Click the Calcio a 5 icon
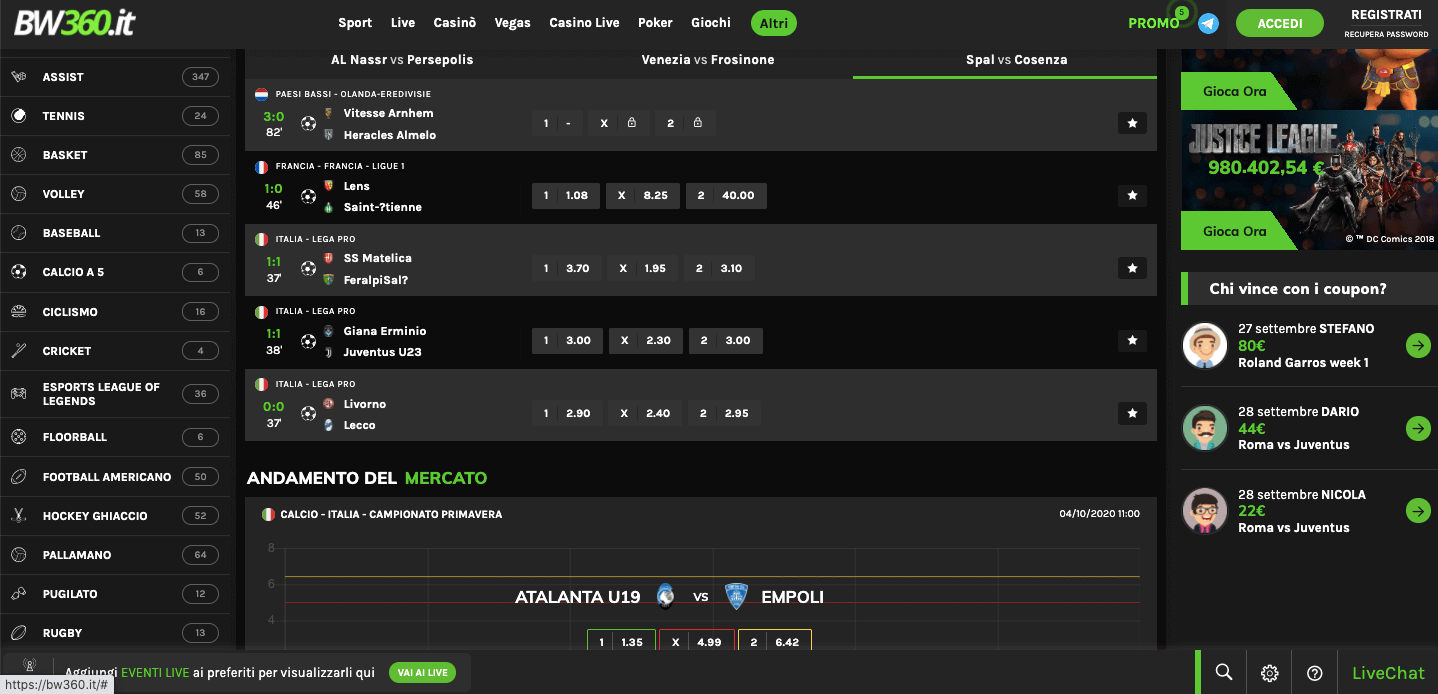The image size is (1438, 694). click(19, 272)
